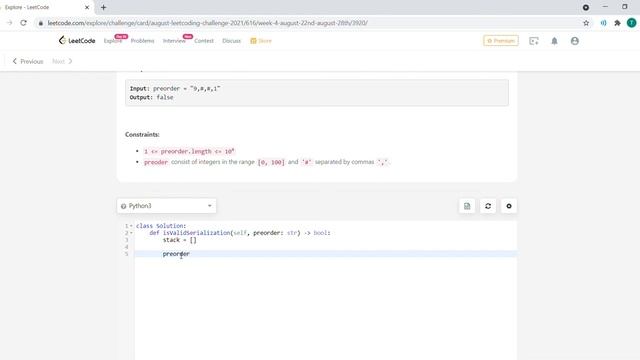Viewport: 640px width, 360px height.
Task: Open the editor settings gear
Action: (509, 206)
